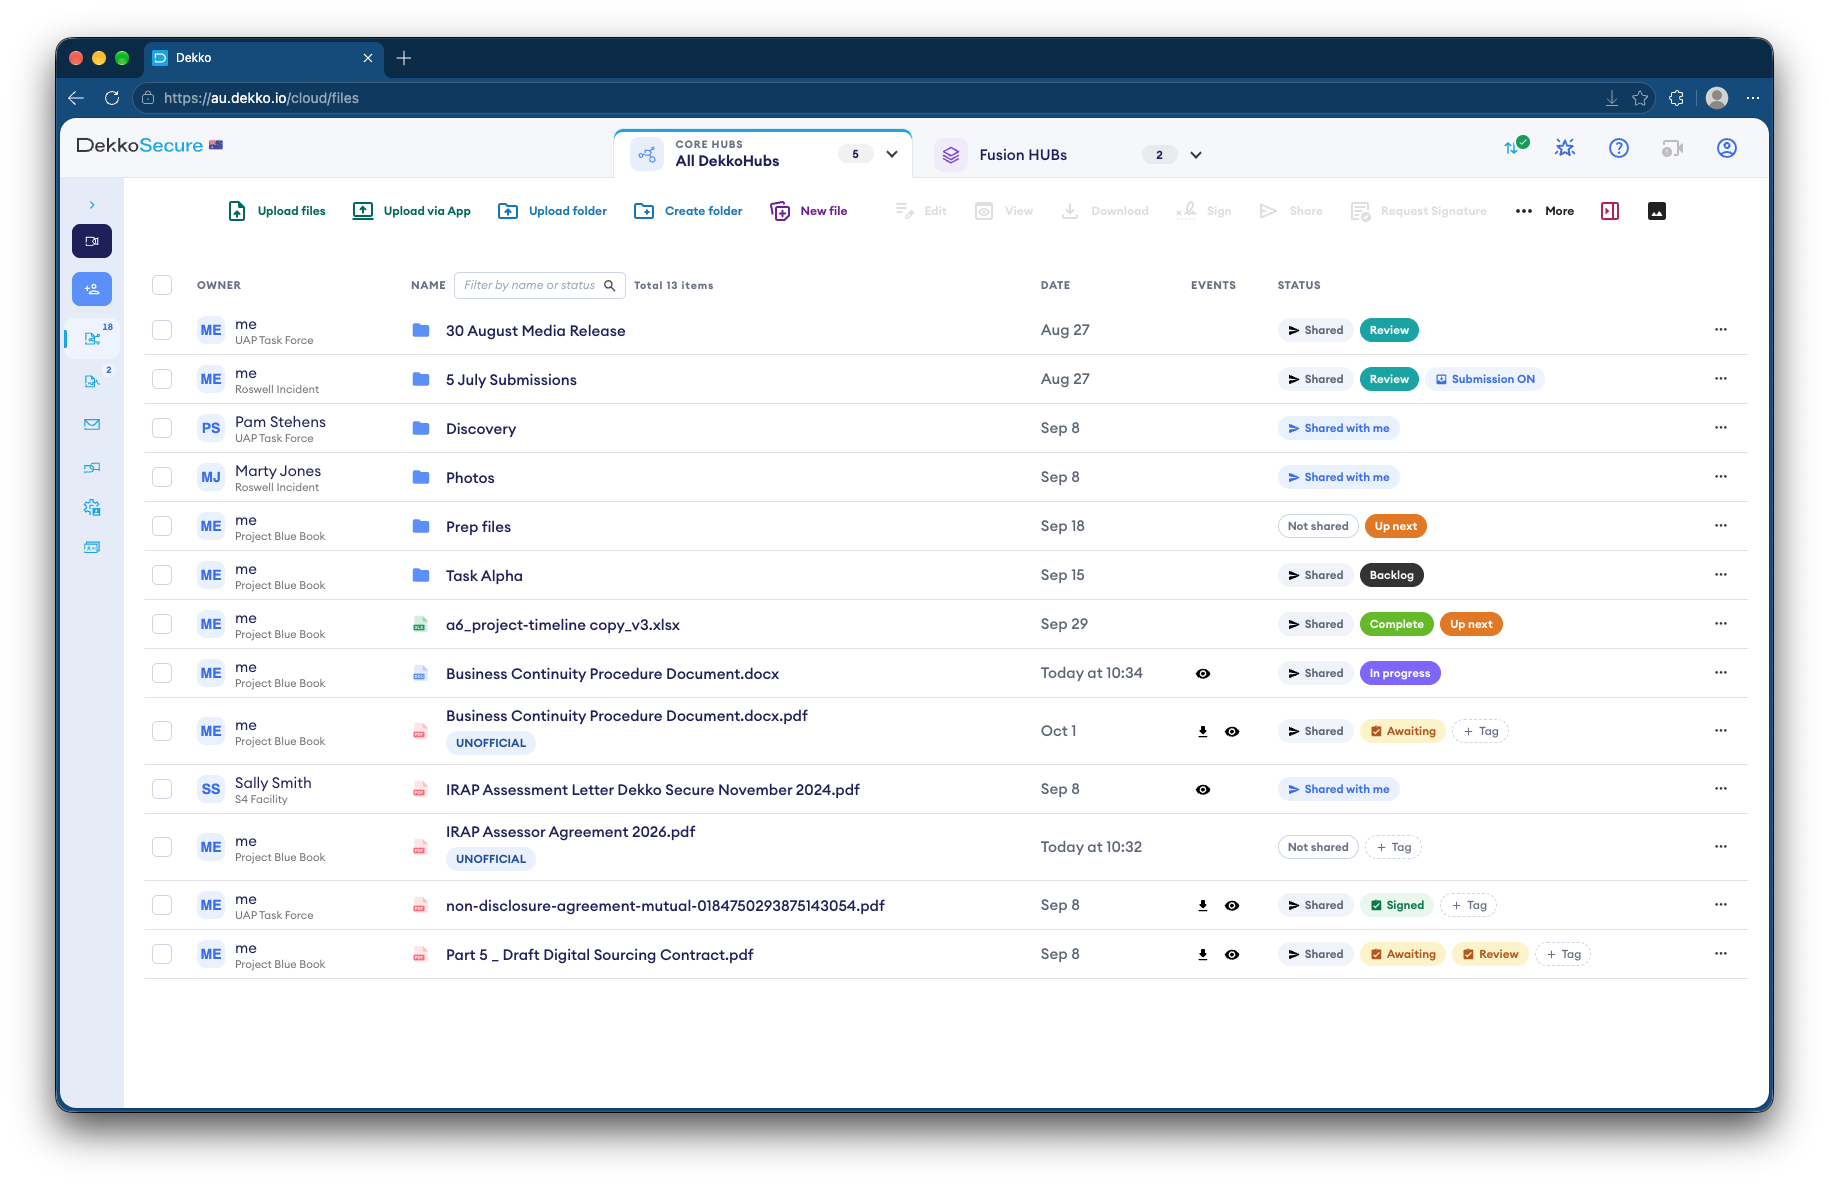Viewport: 1829px width, 1186px height.
Task: Select the Dekko browser tab
Action: point(263,58)
